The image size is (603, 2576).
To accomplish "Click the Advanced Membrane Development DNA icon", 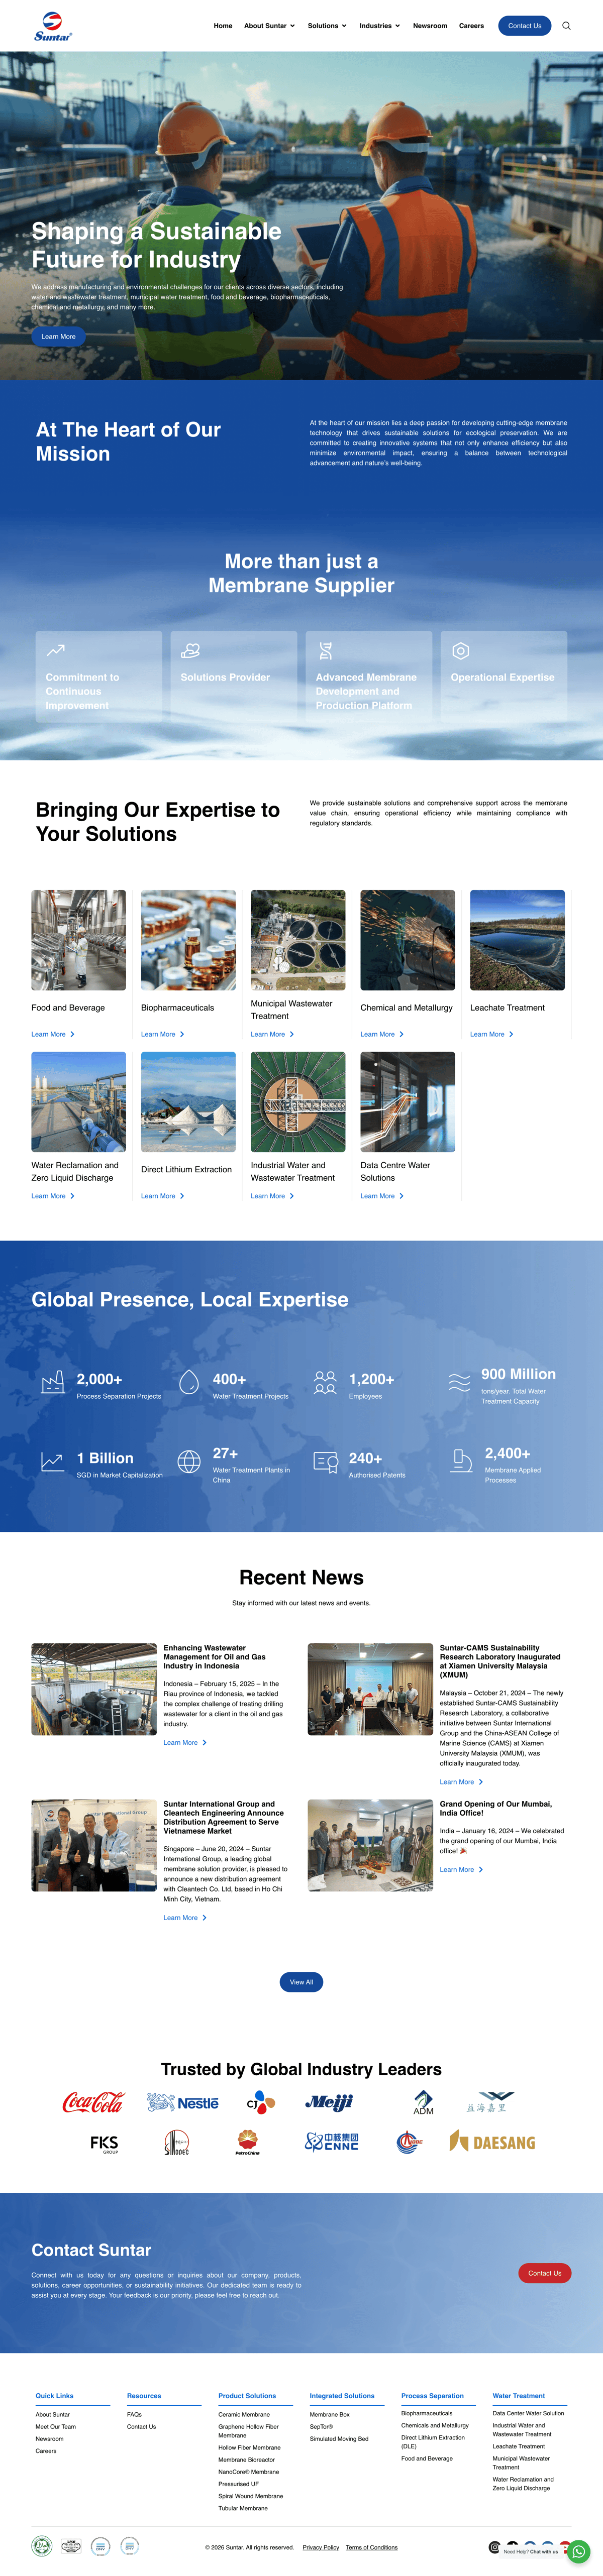I will pyautogui.click(x=325, y=651).
